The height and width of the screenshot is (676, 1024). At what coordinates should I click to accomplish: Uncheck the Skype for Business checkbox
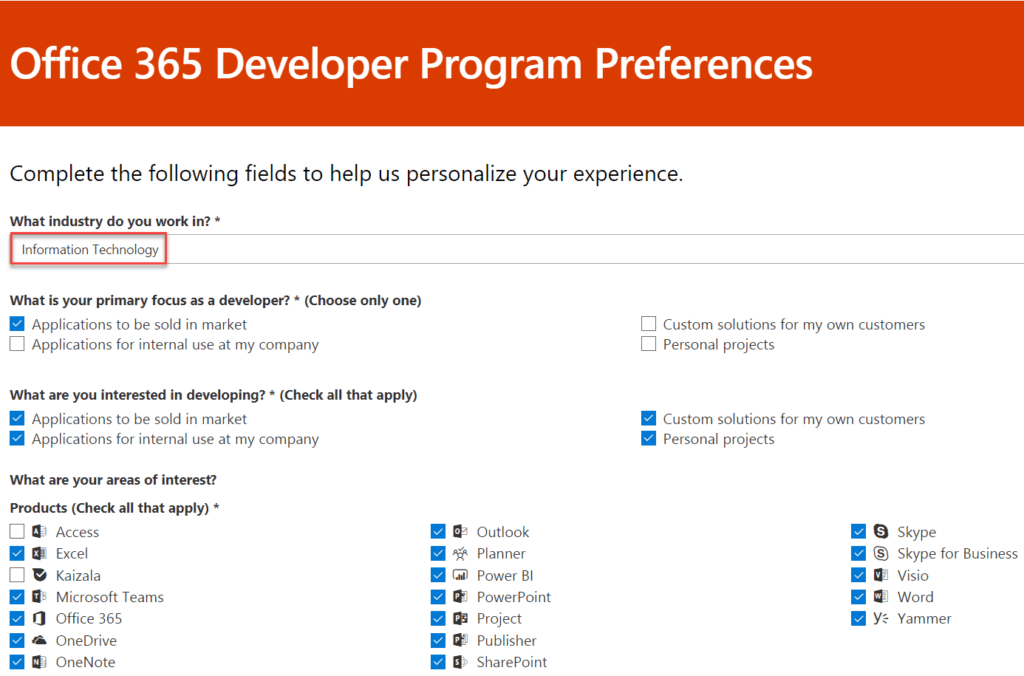tap(859, 554)
